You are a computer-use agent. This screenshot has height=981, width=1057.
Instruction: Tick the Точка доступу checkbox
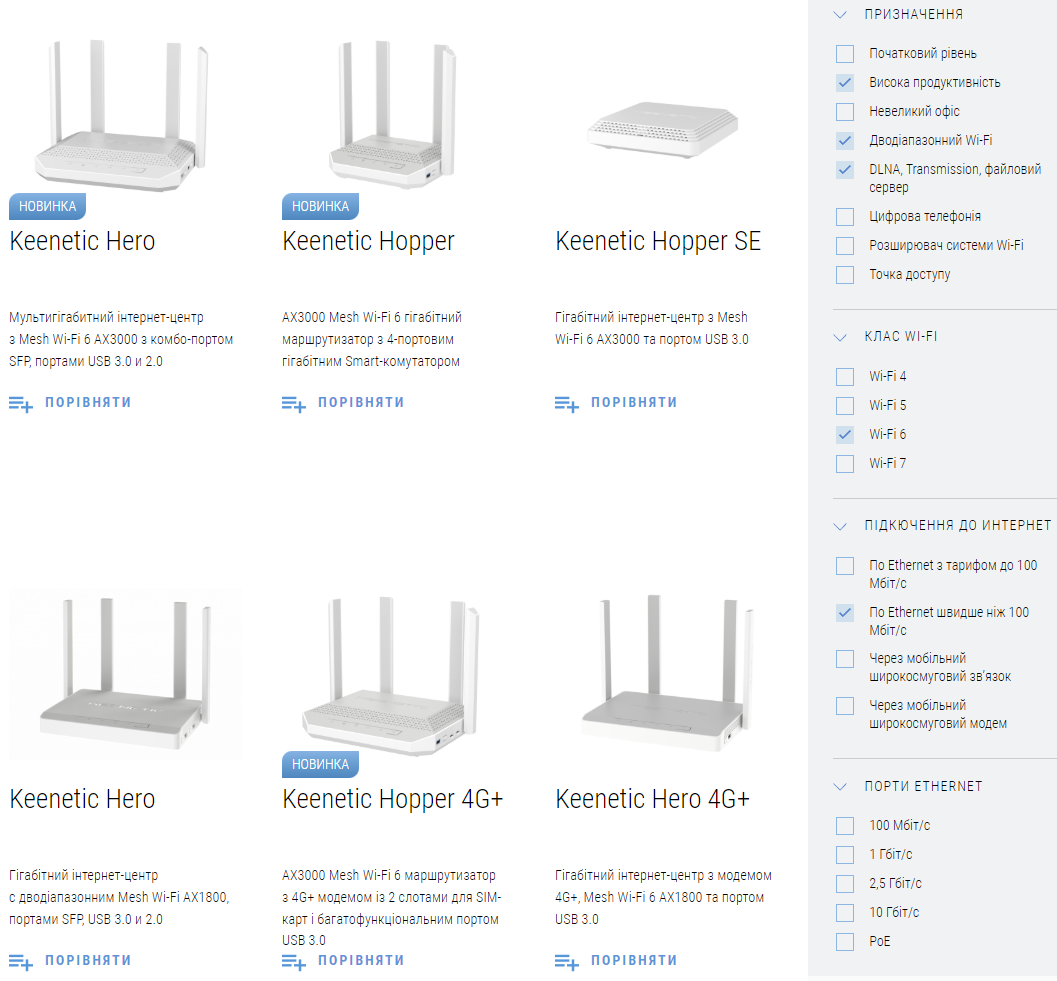(845, 275)
